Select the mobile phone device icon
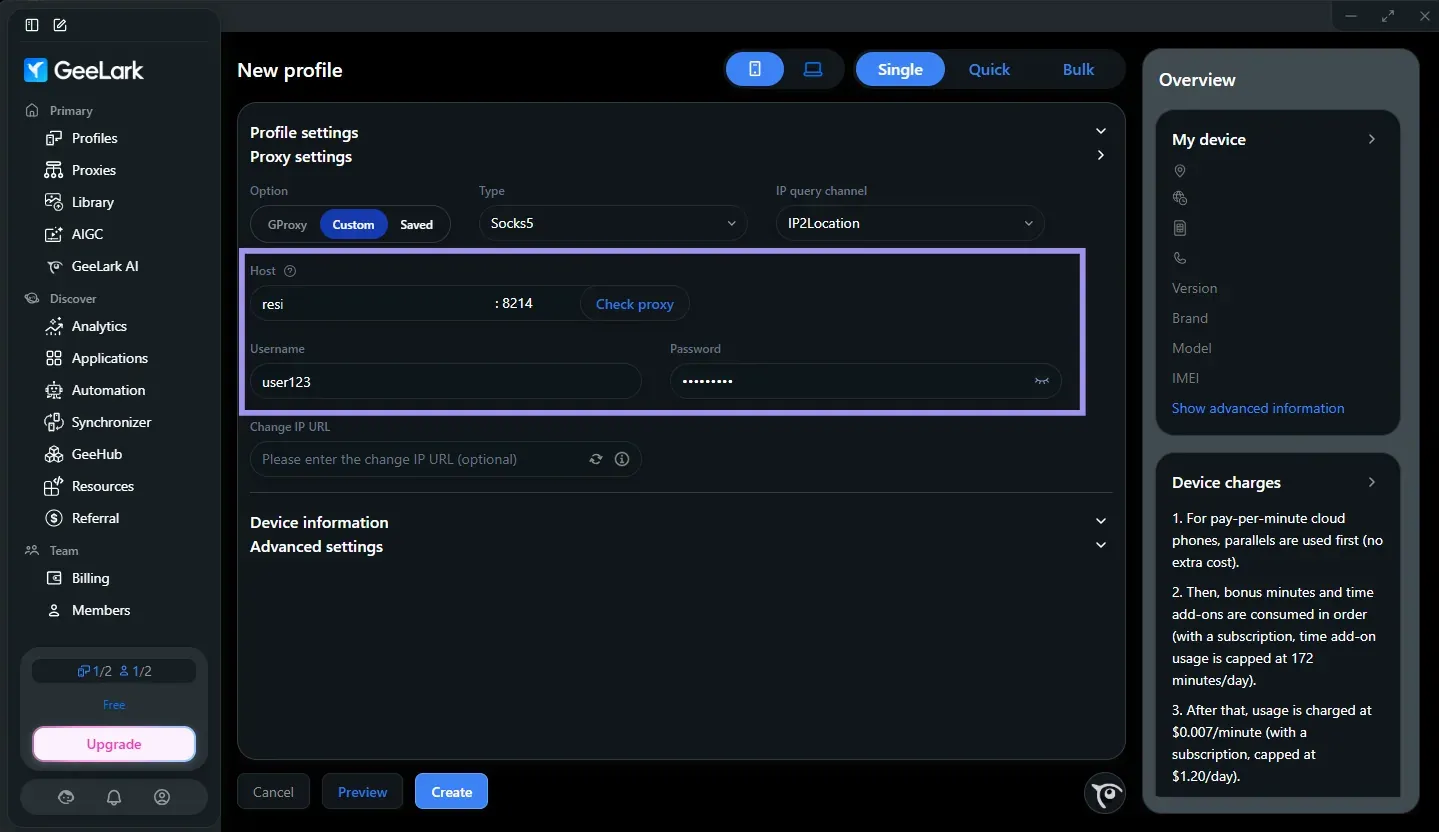Image resolution: width=1439 pixels, height=832 pixels. (x=755, y=69)
